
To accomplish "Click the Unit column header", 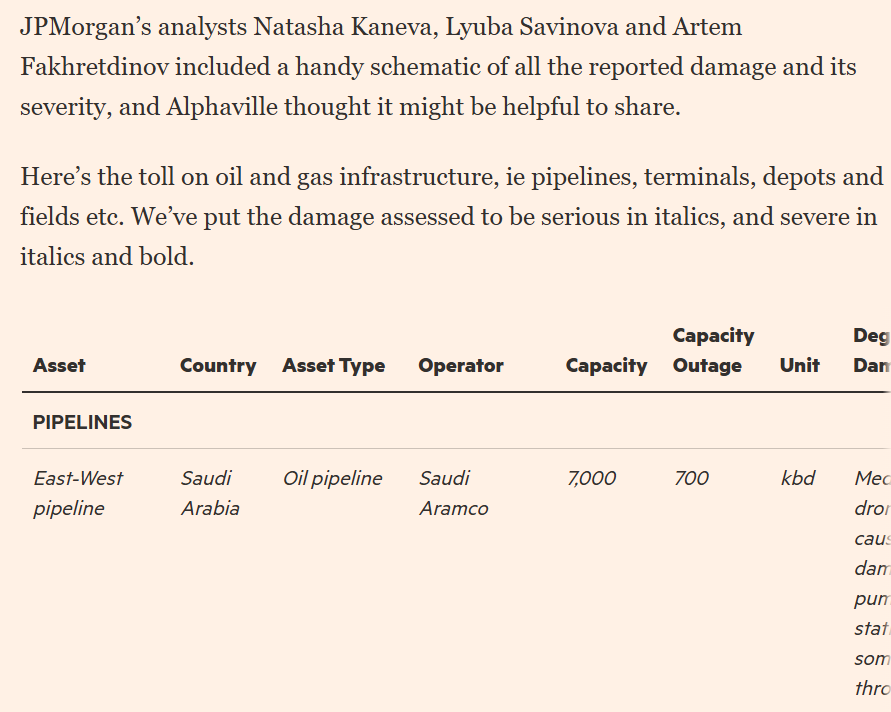I will [x=799, y=366].
